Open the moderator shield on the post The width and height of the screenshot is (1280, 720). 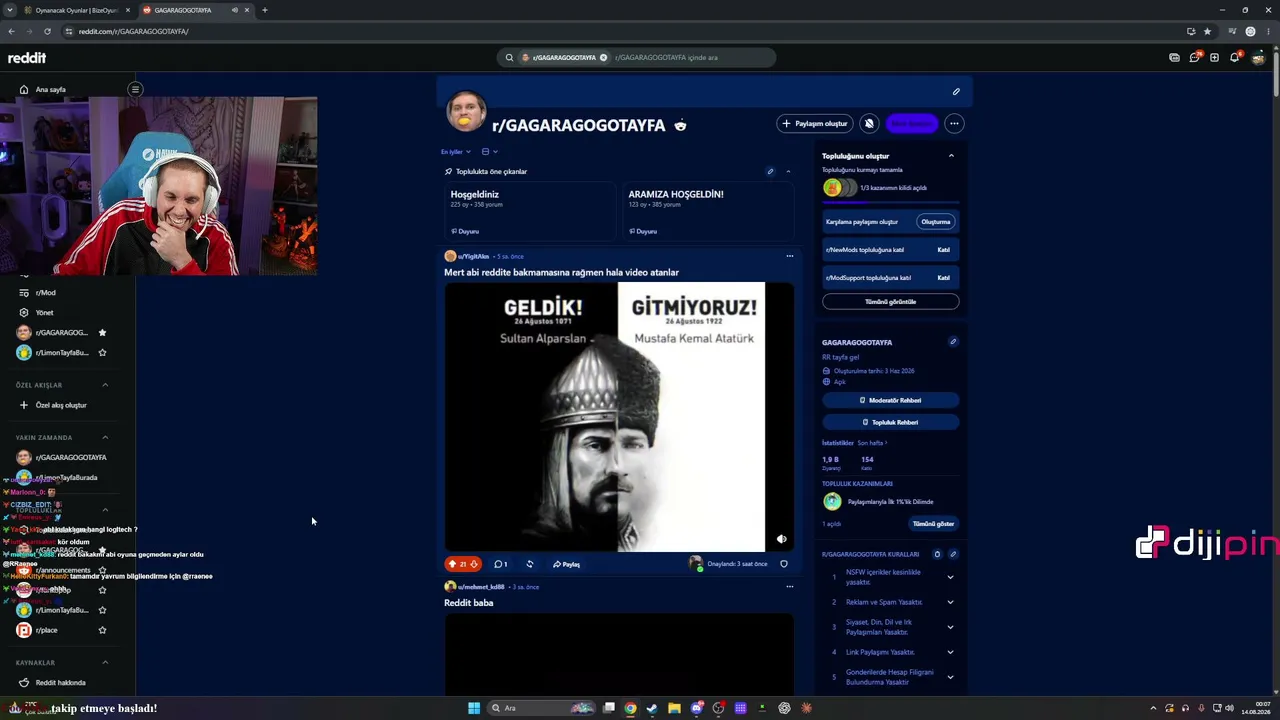click(x=784, y=564)
